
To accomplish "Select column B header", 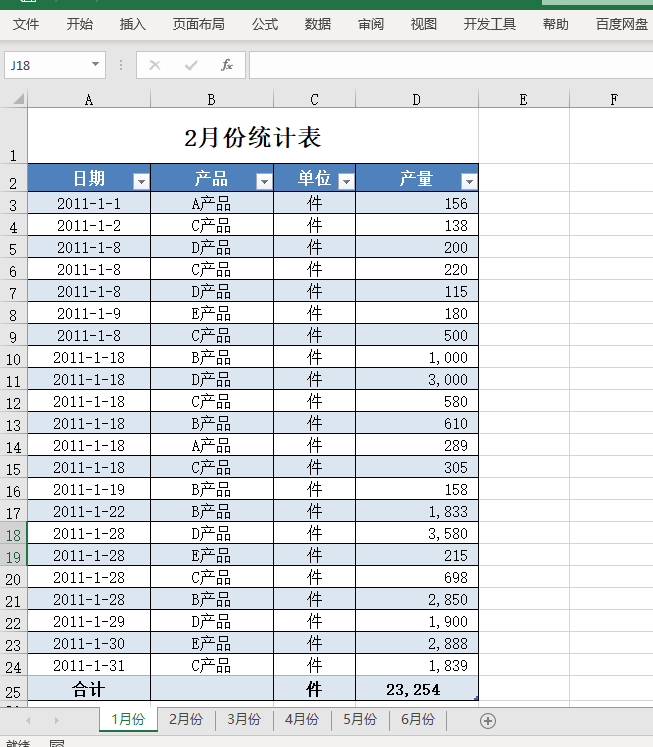I will coord(212,99).
